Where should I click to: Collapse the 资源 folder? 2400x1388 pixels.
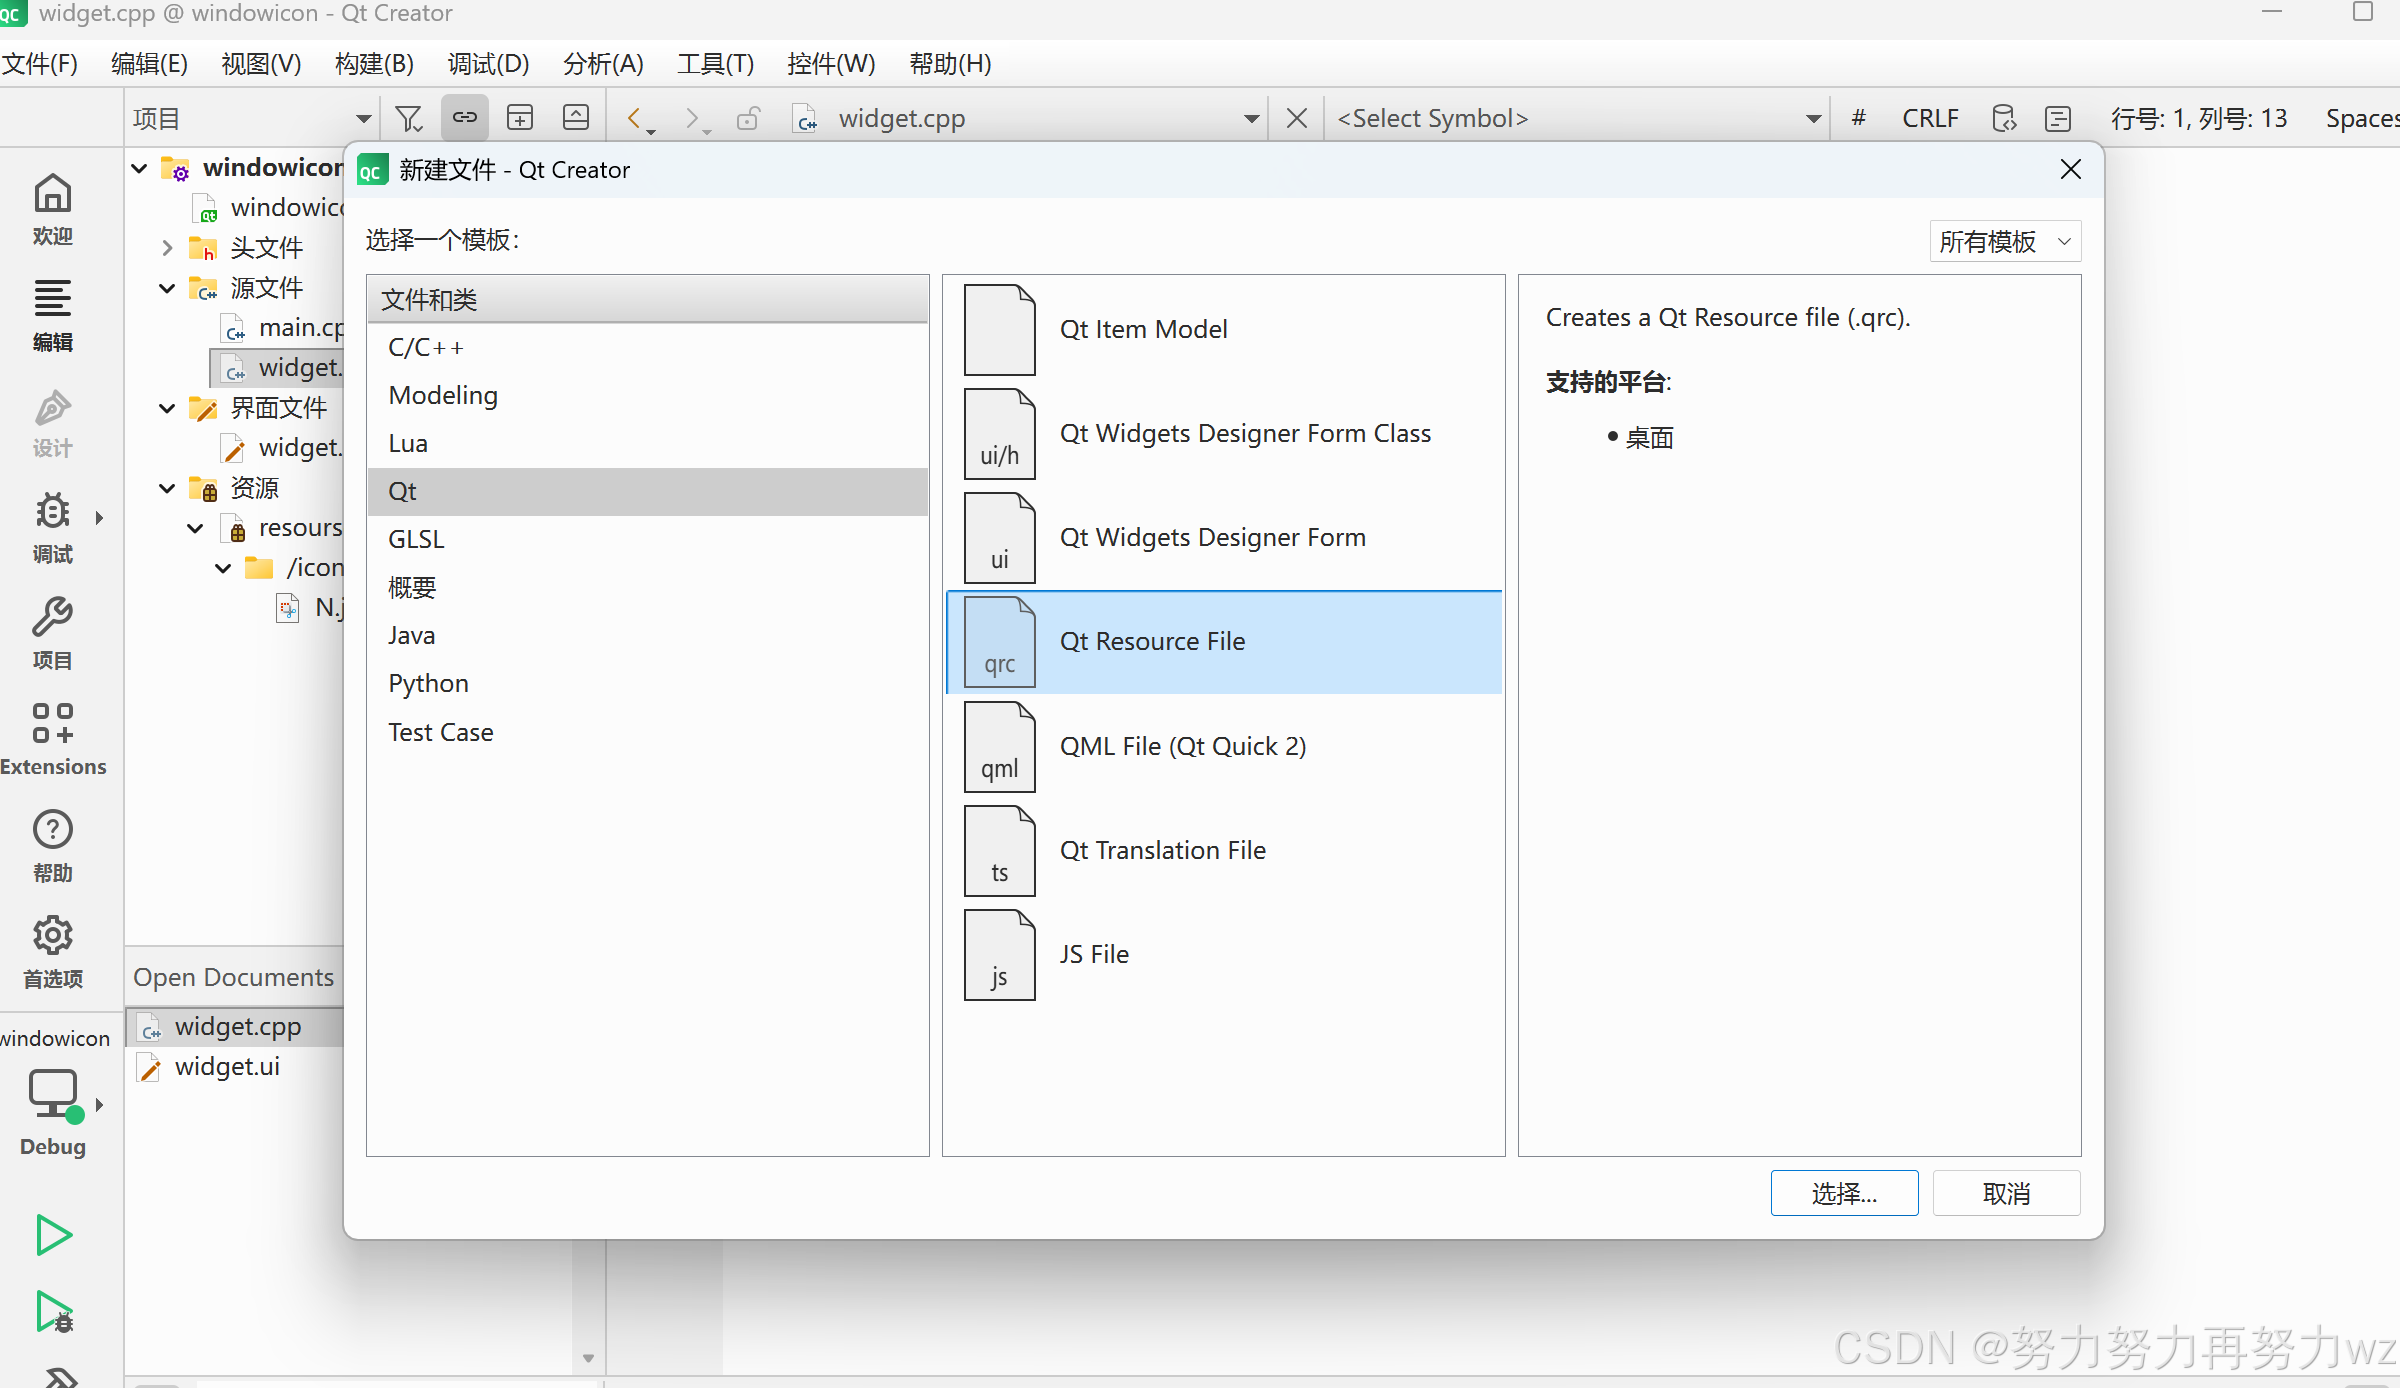point(168,488)
